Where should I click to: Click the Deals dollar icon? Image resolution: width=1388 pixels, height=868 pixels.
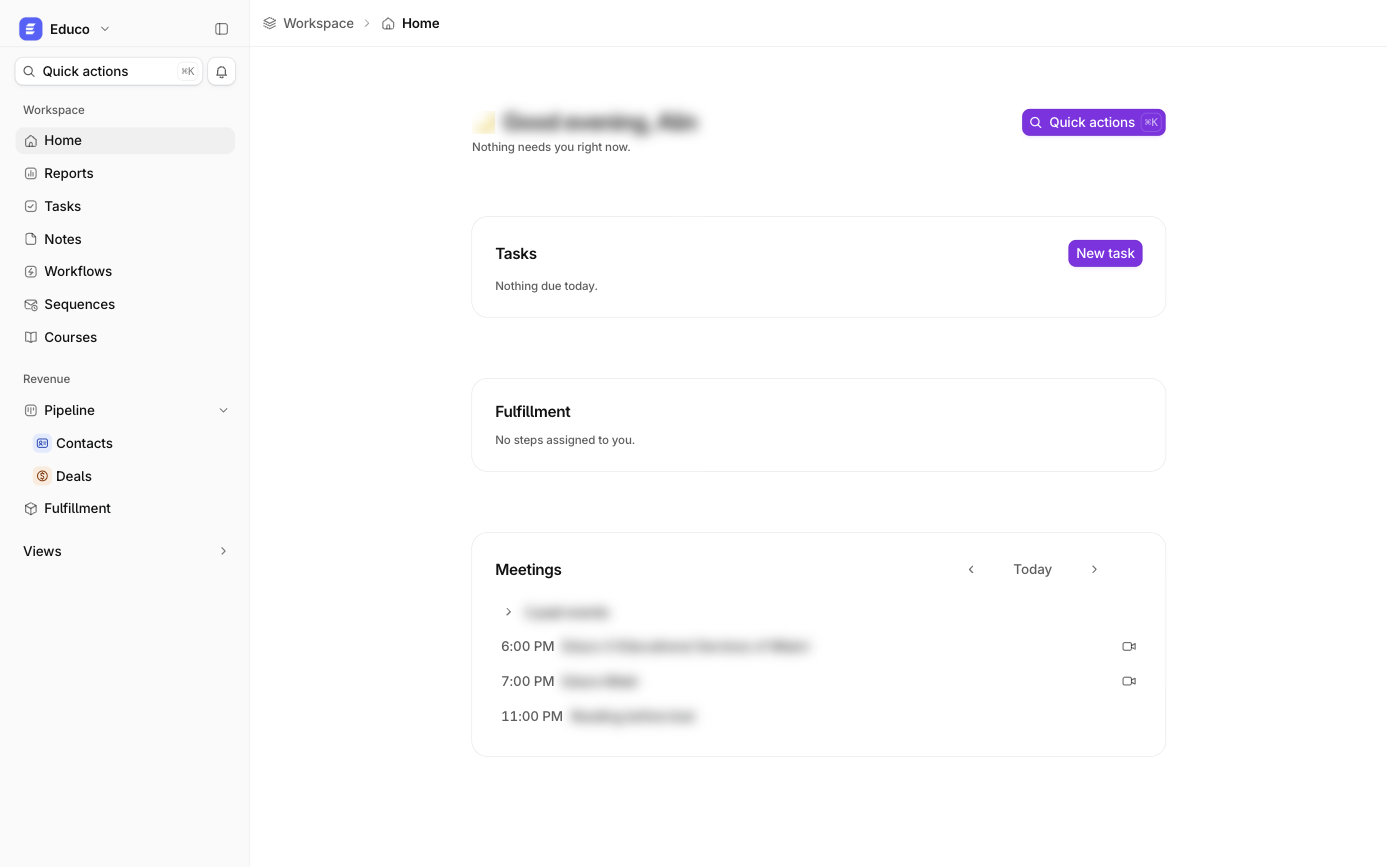(42, 476)
